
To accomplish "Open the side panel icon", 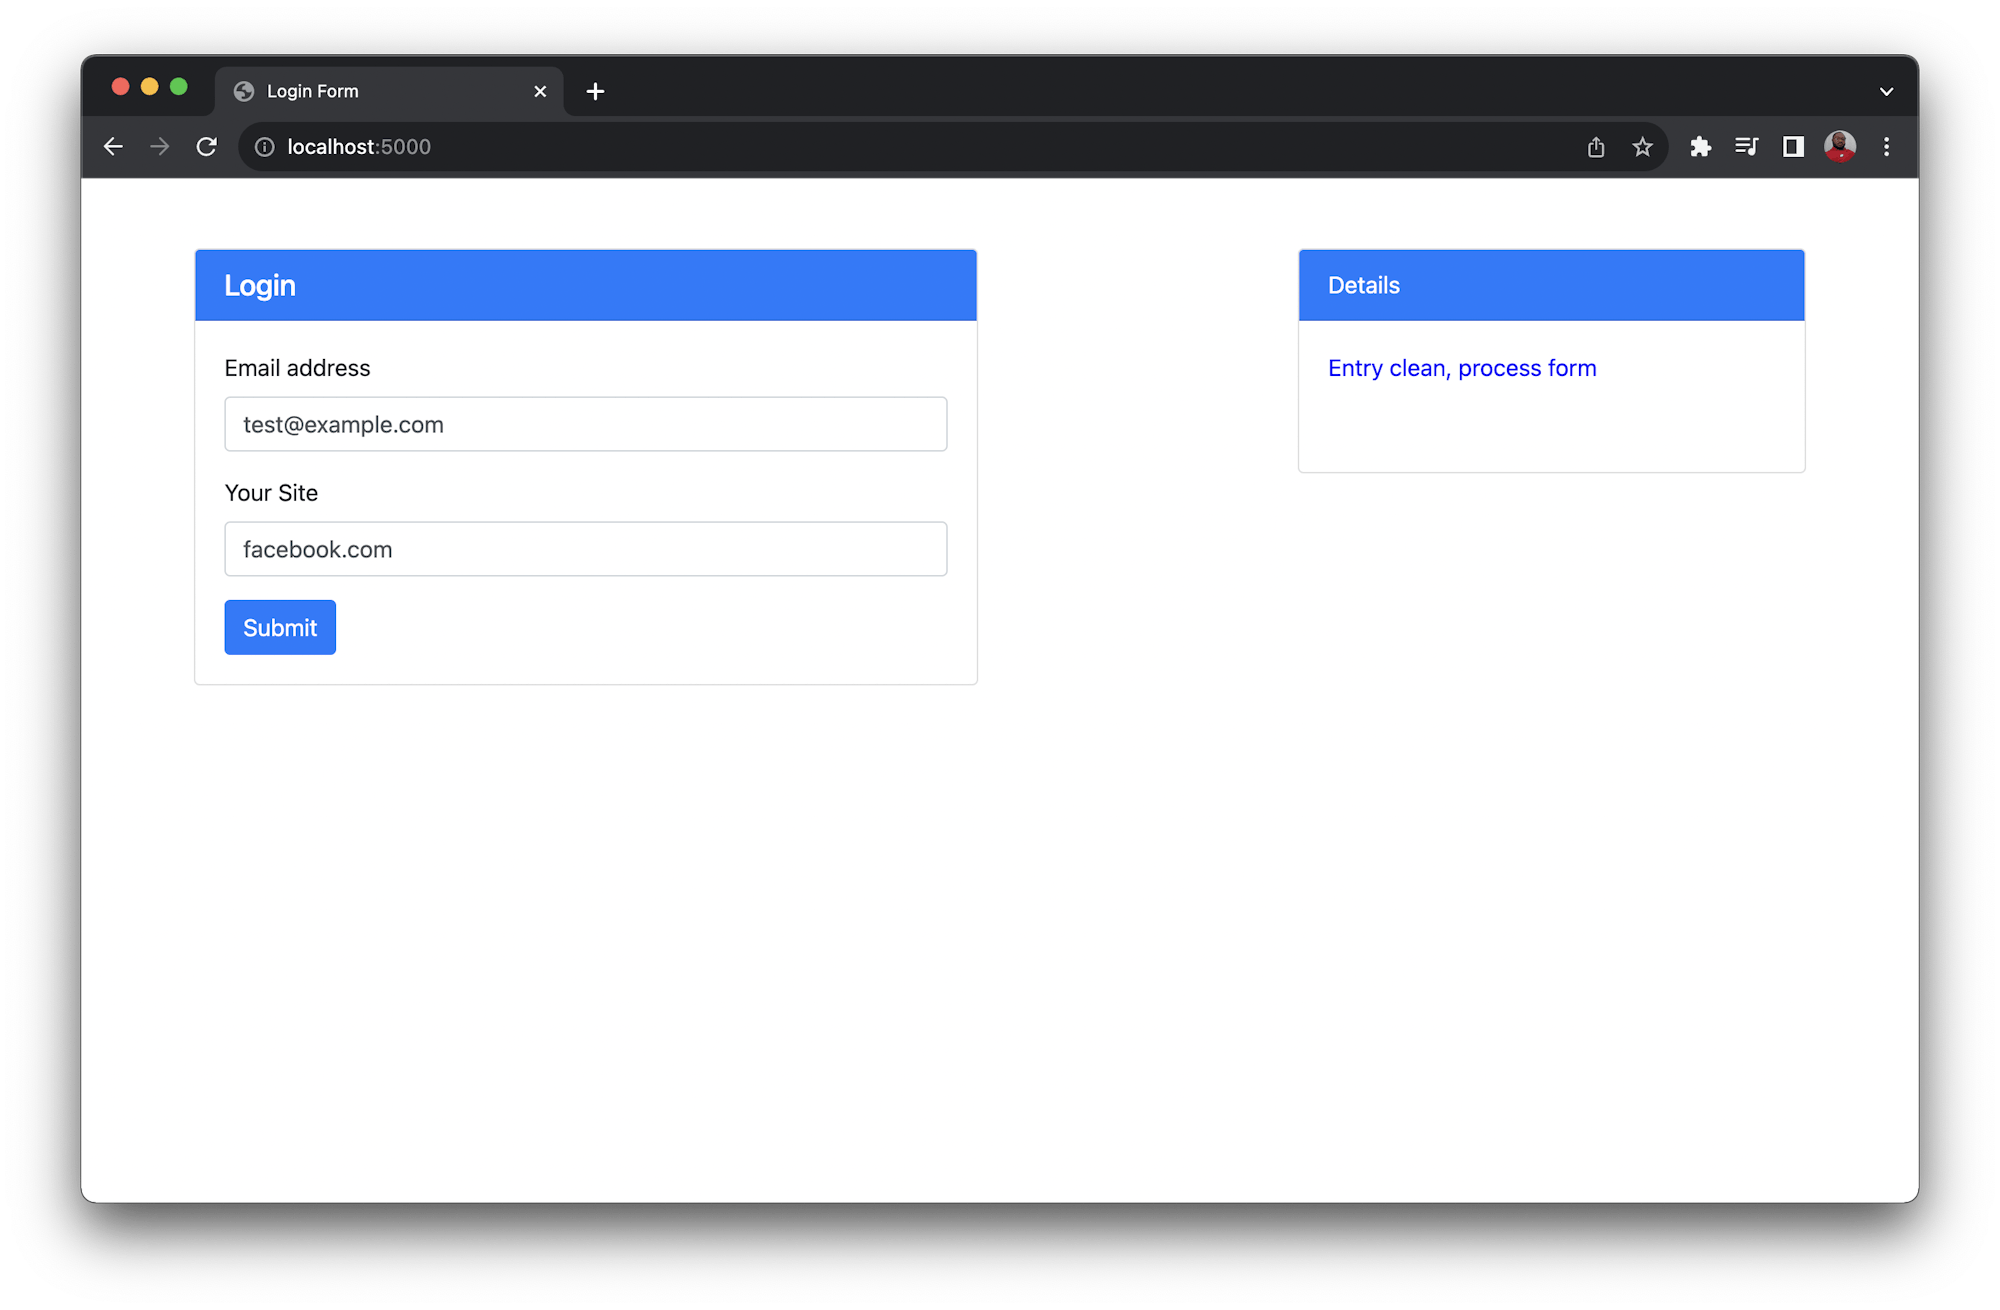I will pyautogui.click(x=1792, y=146).
